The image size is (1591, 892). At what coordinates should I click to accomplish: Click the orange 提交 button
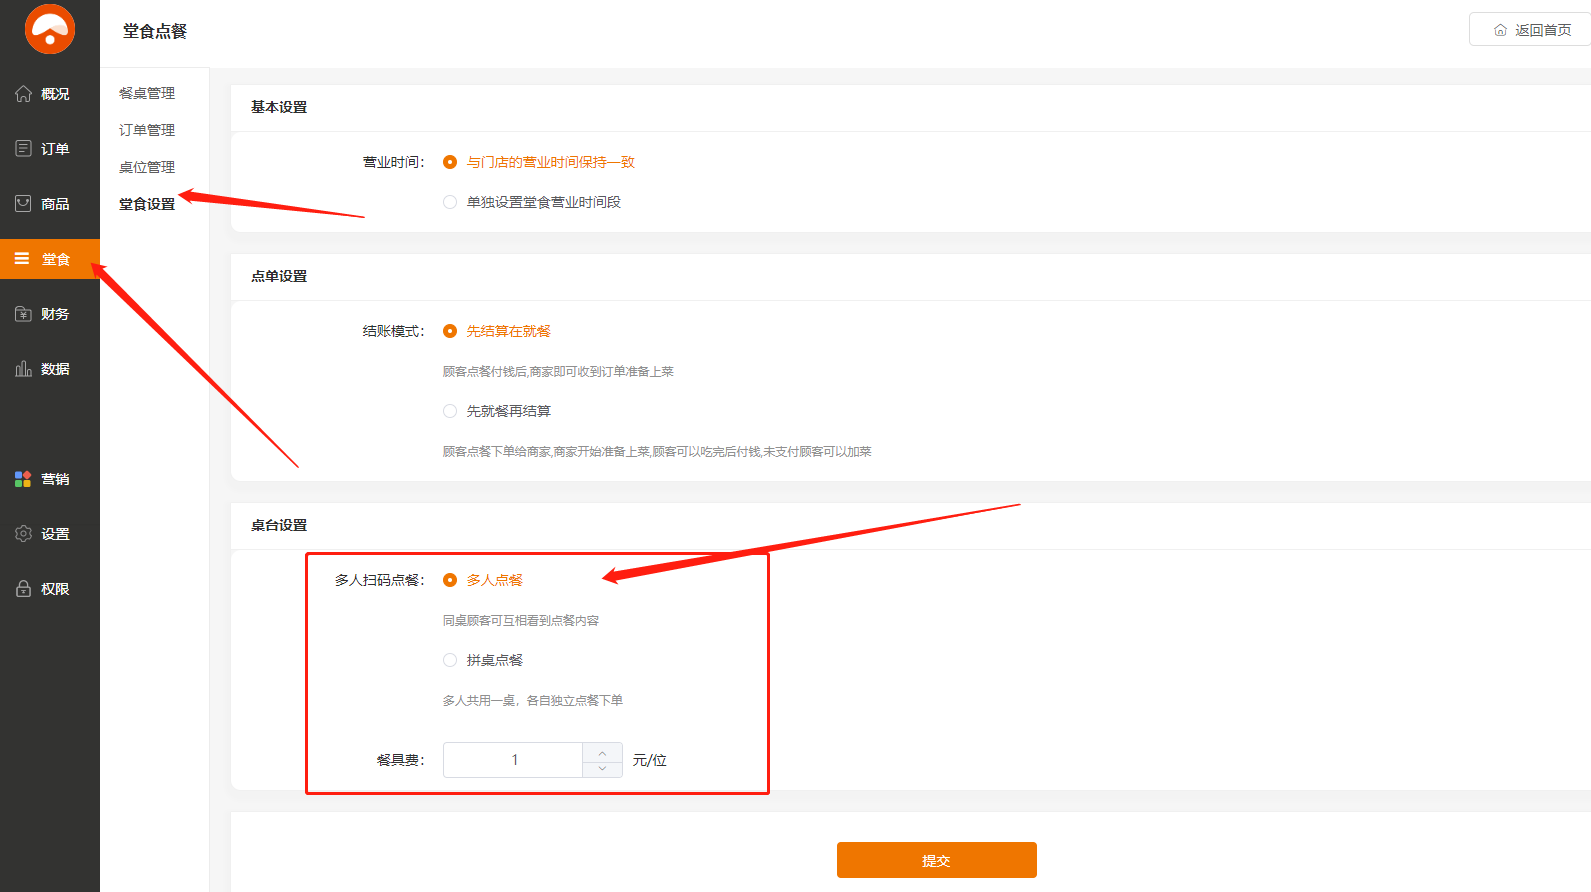pyautogui.click(x=936, y=860)
